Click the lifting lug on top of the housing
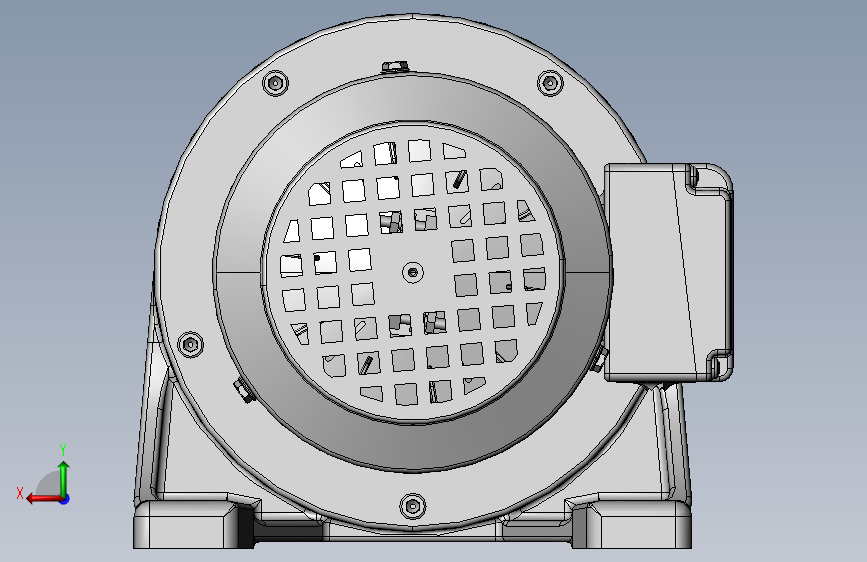Screen dimensions: 867x562 click(395, 67)
